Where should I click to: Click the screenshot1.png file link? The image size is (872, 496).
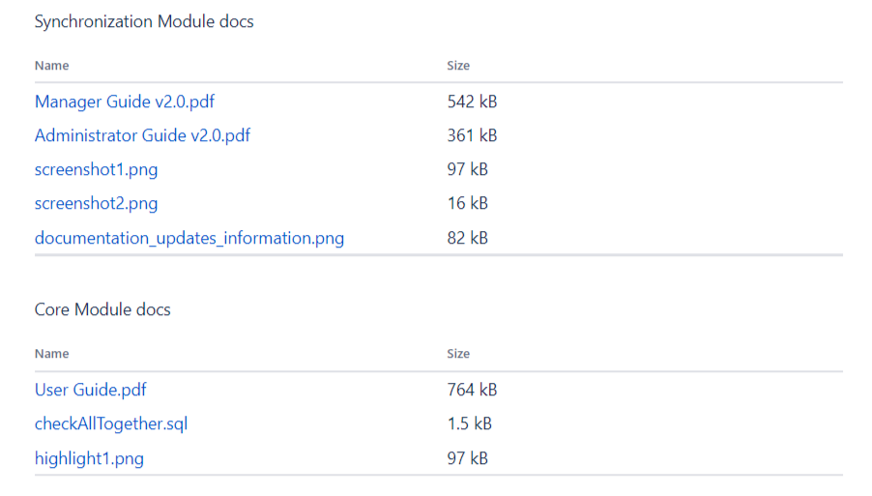point(96,170)
